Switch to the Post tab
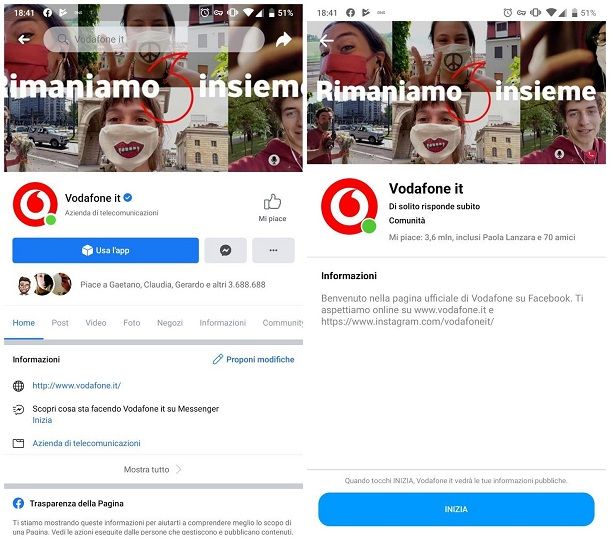Viewport: 610px width, 539px height. click(x=60, y=323)
